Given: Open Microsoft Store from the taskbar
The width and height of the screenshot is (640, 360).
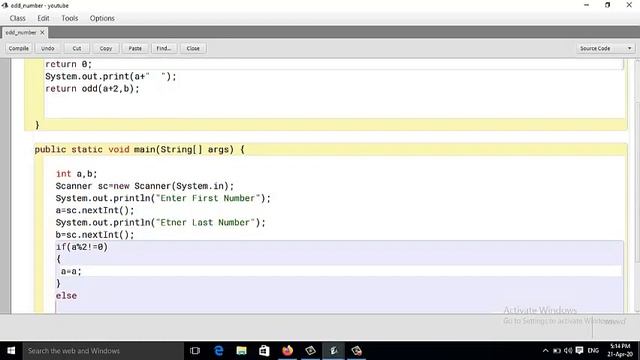Looking at the screenshot, I should 264,351.
